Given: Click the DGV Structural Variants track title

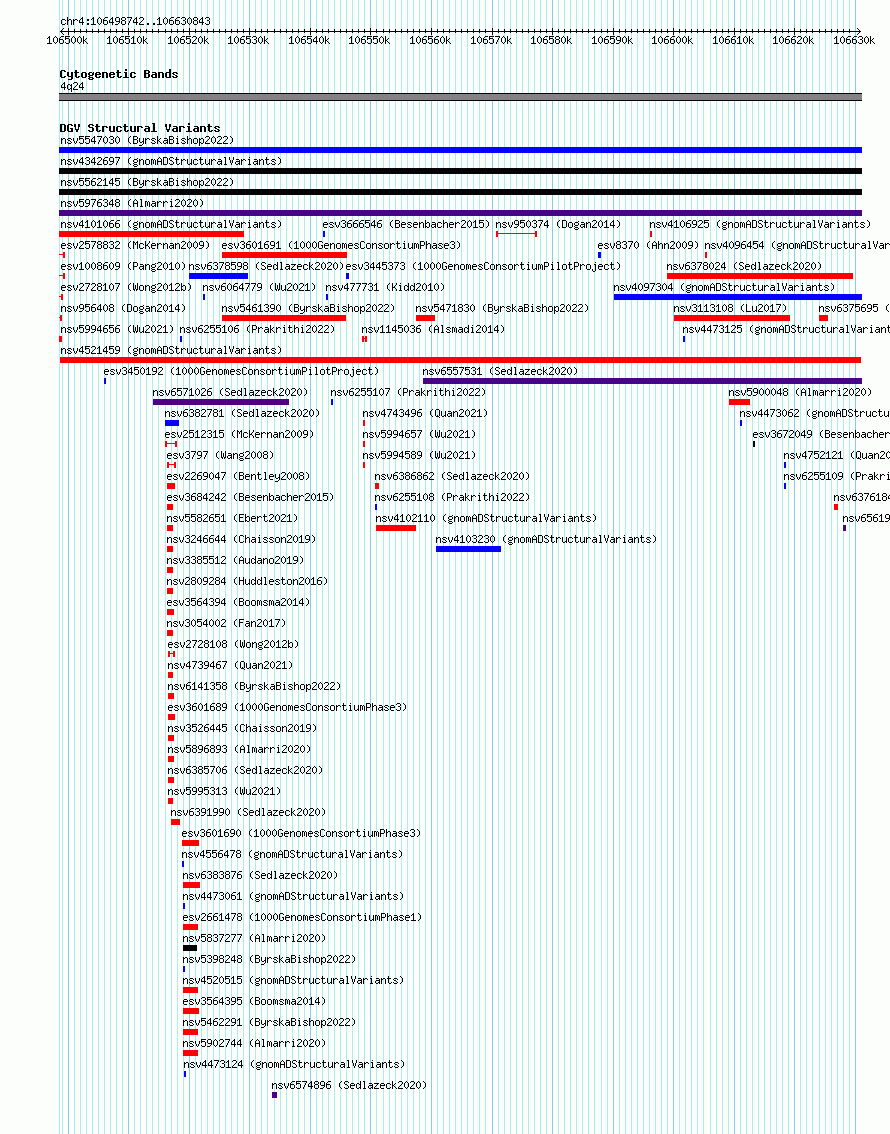Looking at the screenshot, I should pos(140,128).
